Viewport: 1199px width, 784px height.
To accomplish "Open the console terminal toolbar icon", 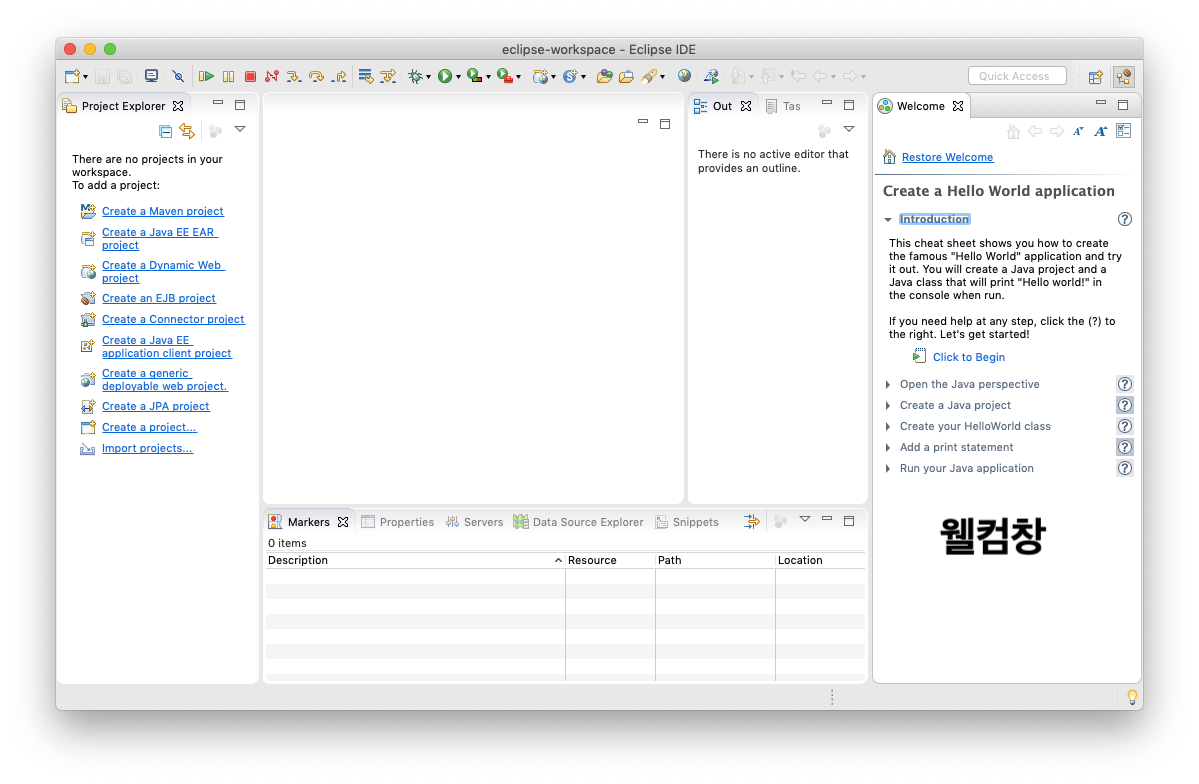I will tap(151, 76).
